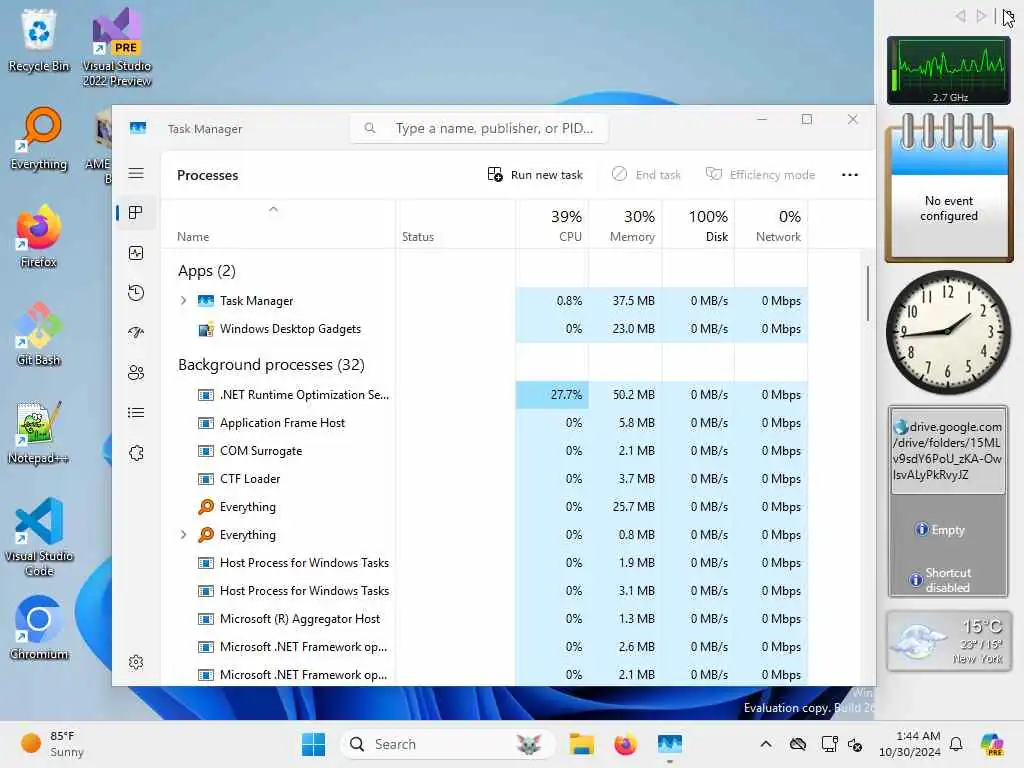The image size is (1024, 768).
Task: Click the gadget sidebar previous arrow
Action: coord(960,16)
